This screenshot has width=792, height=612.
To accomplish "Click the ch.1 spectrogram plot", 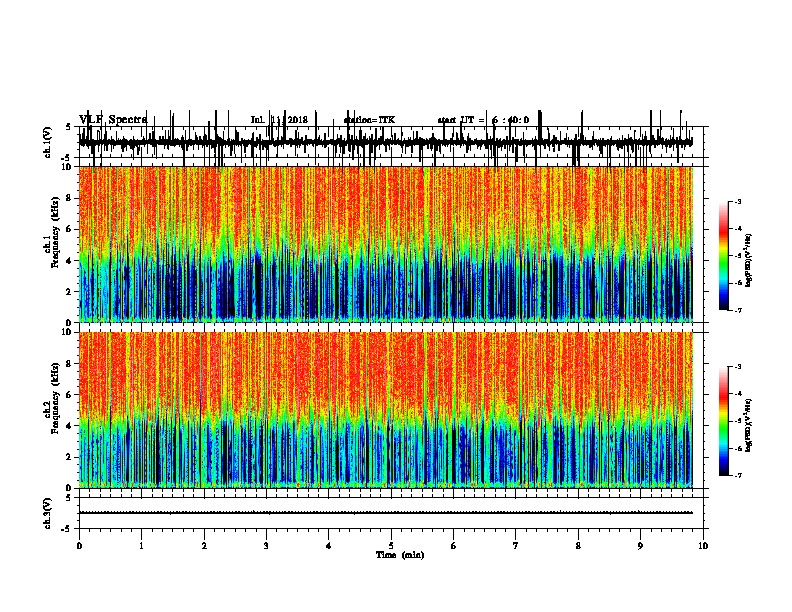I will 385,244.
